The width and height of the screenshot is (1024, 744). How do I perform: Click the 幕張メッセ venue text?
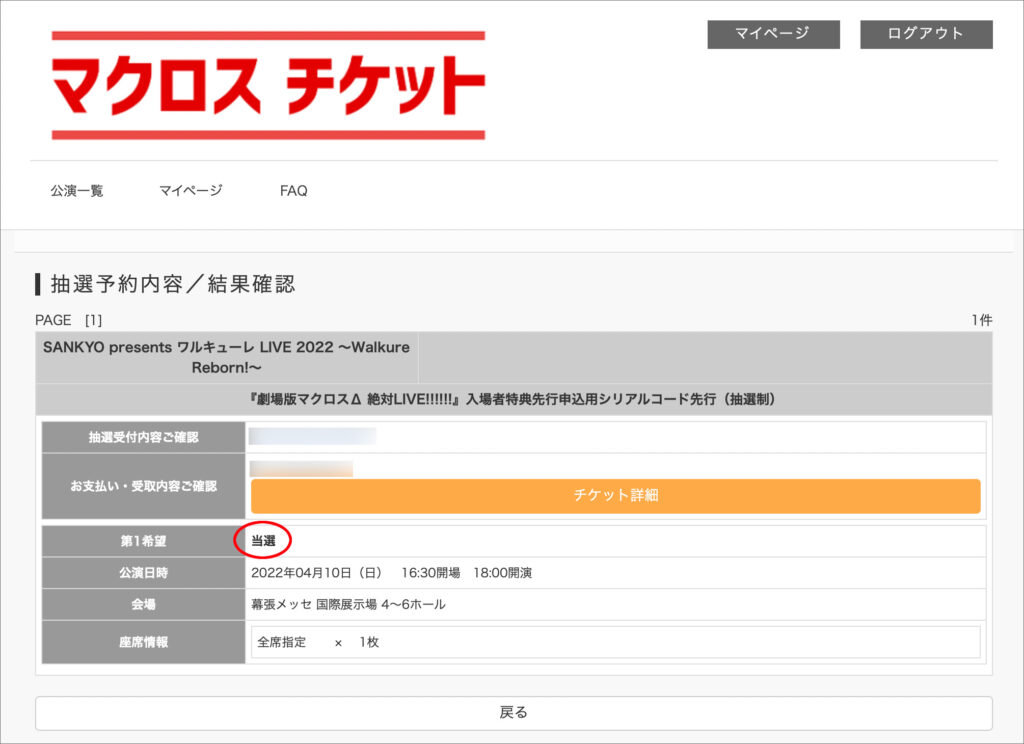coord(348,604)
